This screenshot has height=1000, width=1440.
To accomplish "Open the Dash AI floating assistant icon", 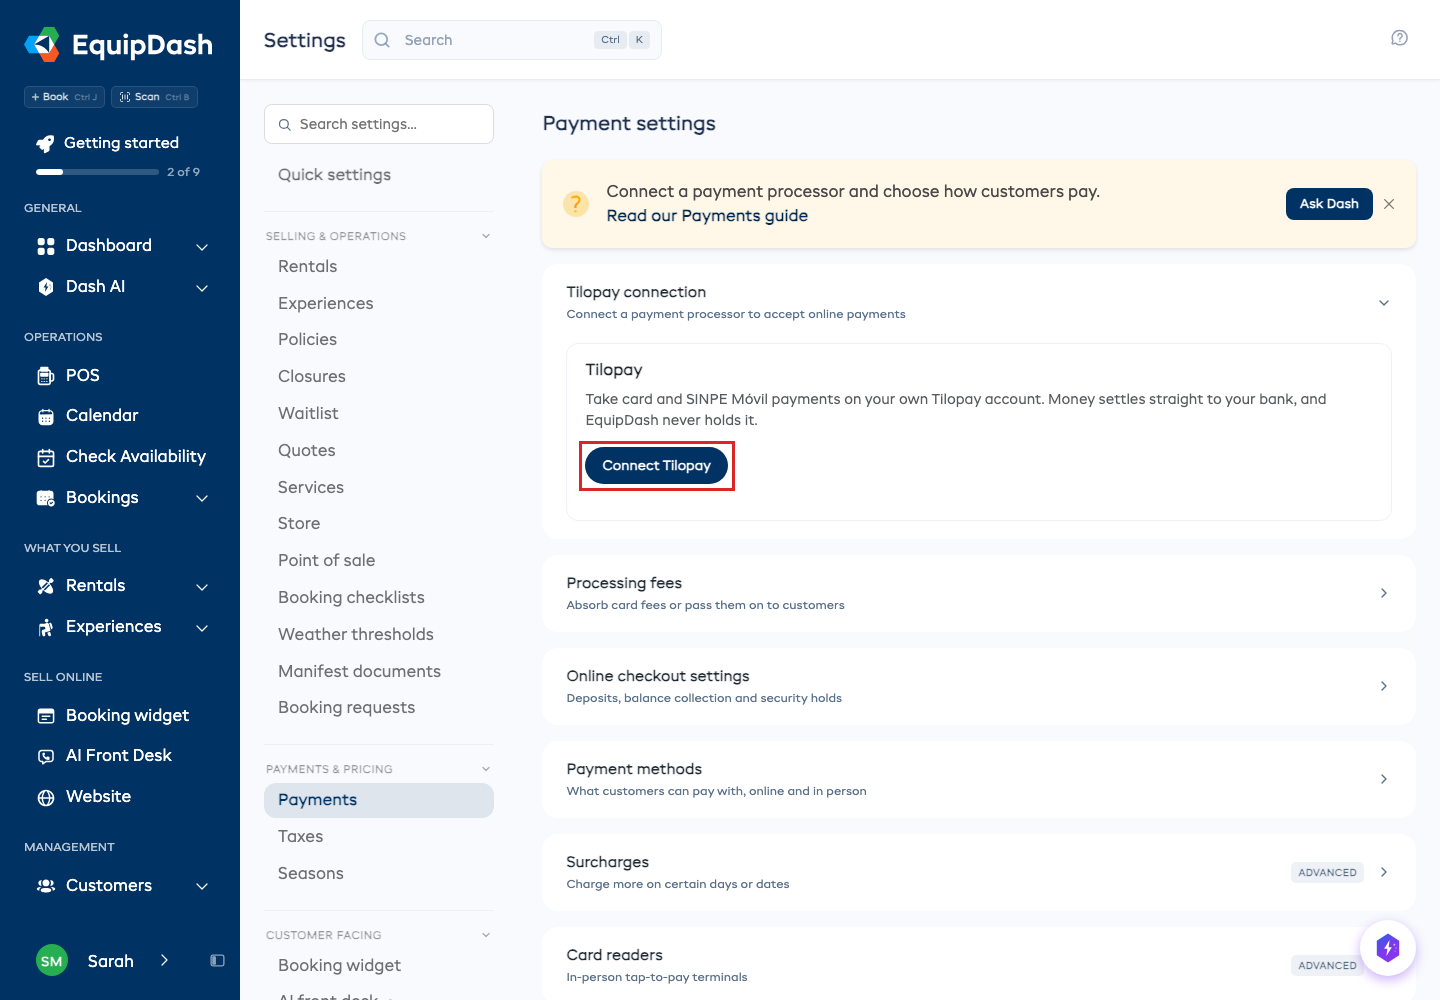I will click(x=1387, y=947).
